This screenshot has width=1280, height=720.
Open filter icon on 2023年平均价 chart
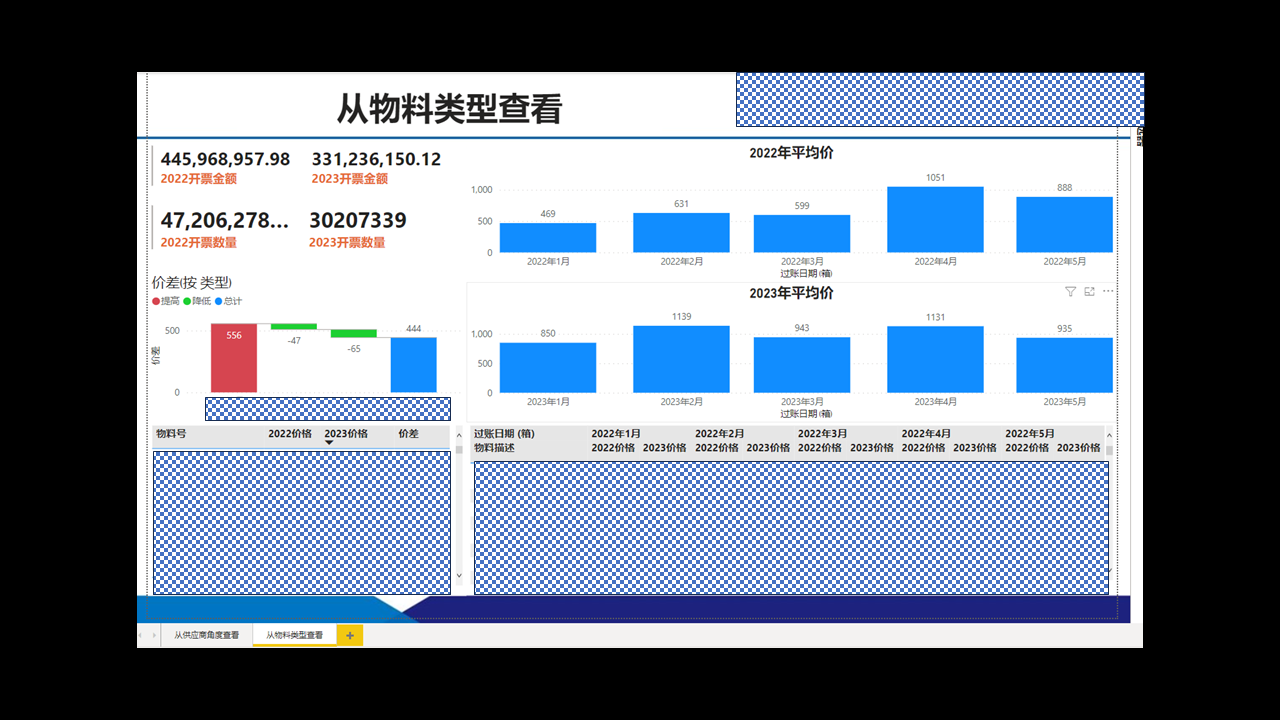1070,292
